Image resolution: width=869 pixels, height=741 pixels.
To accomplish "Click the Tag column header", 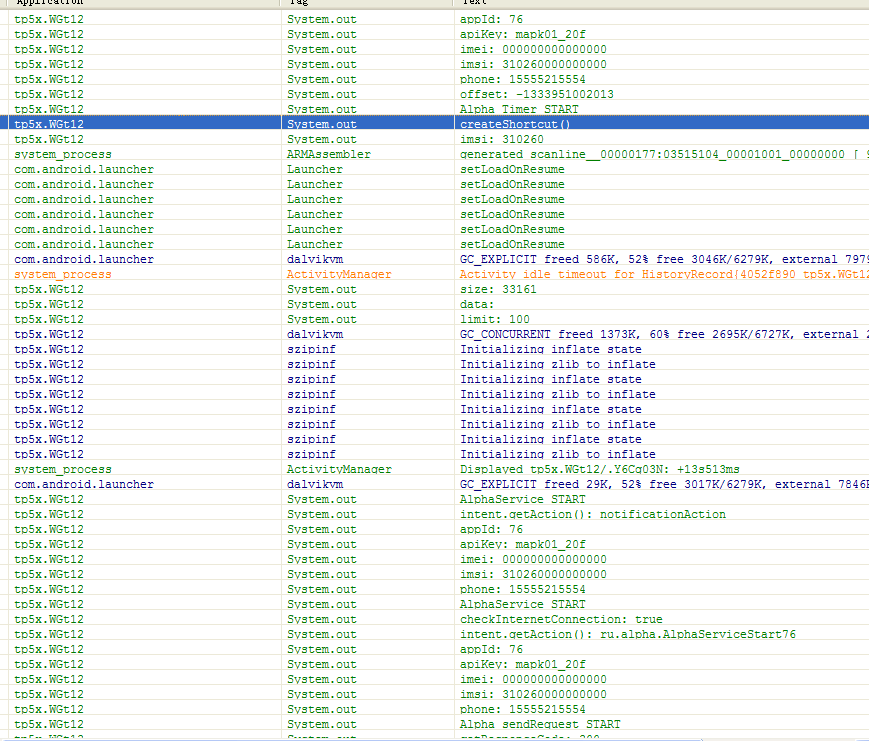I will tap(298, 3).
